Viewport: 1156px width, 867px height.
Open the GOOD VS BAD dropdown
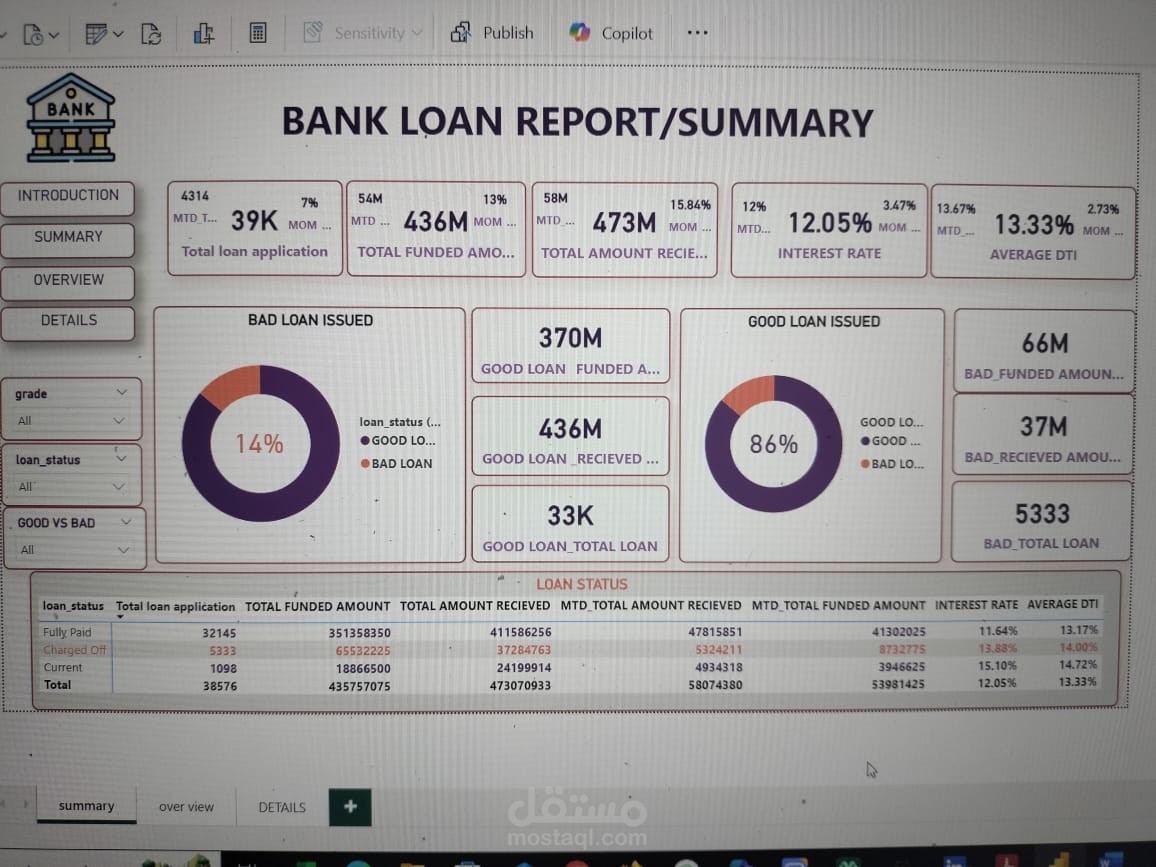tap(124, 522)
